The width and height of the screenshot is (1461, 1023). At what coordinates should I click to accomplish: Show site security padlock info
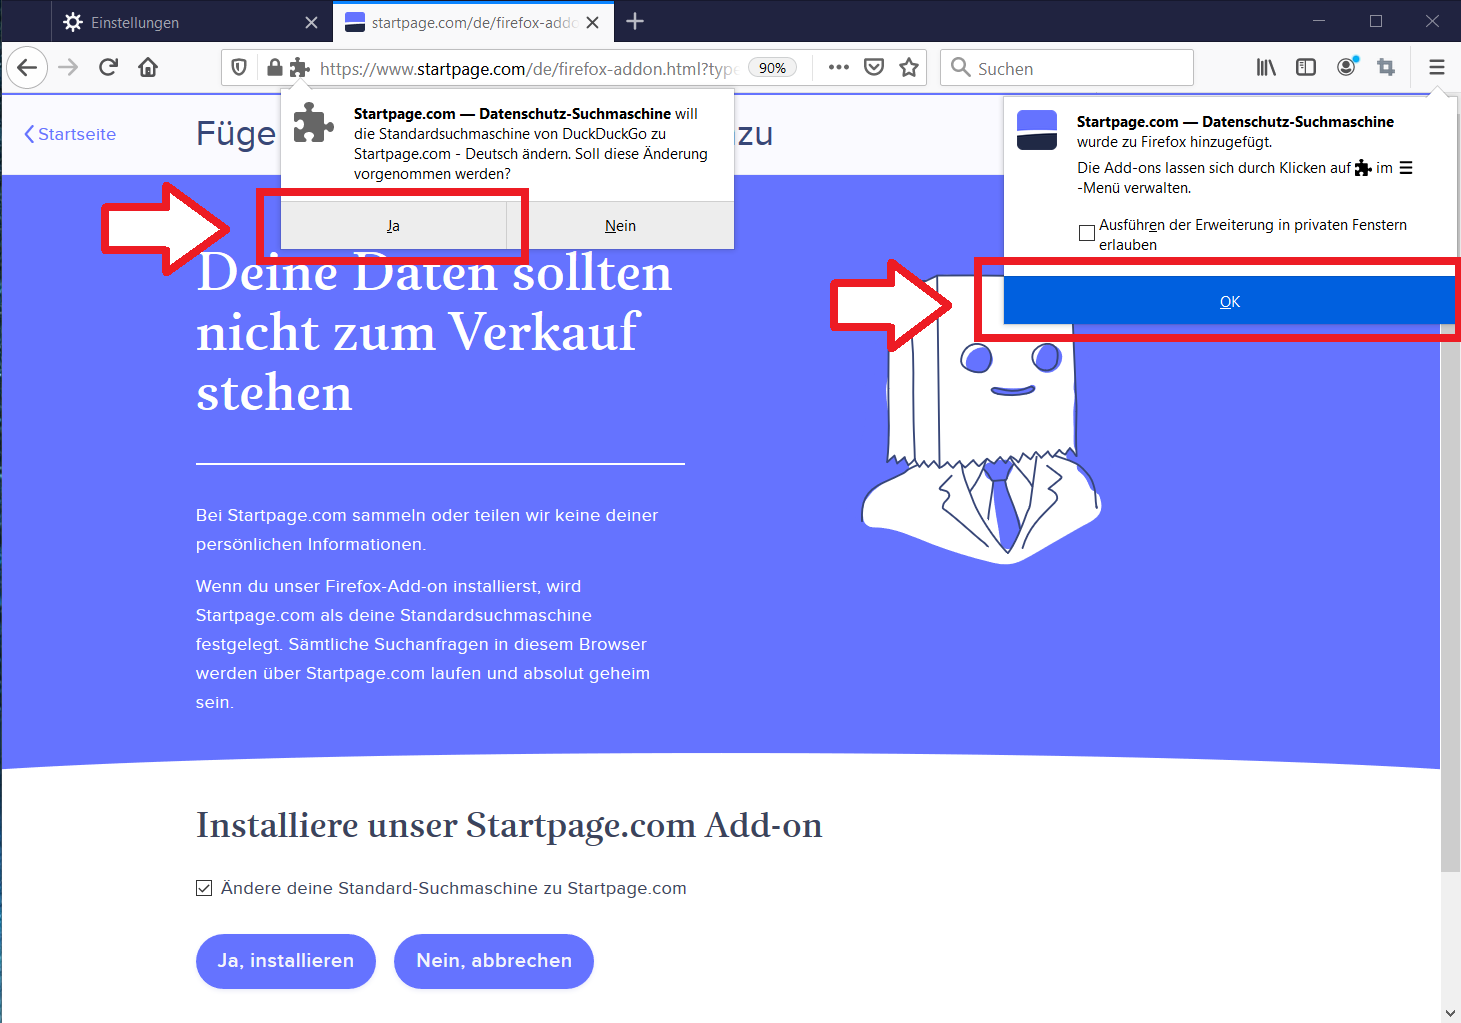(x=274, y=68)
